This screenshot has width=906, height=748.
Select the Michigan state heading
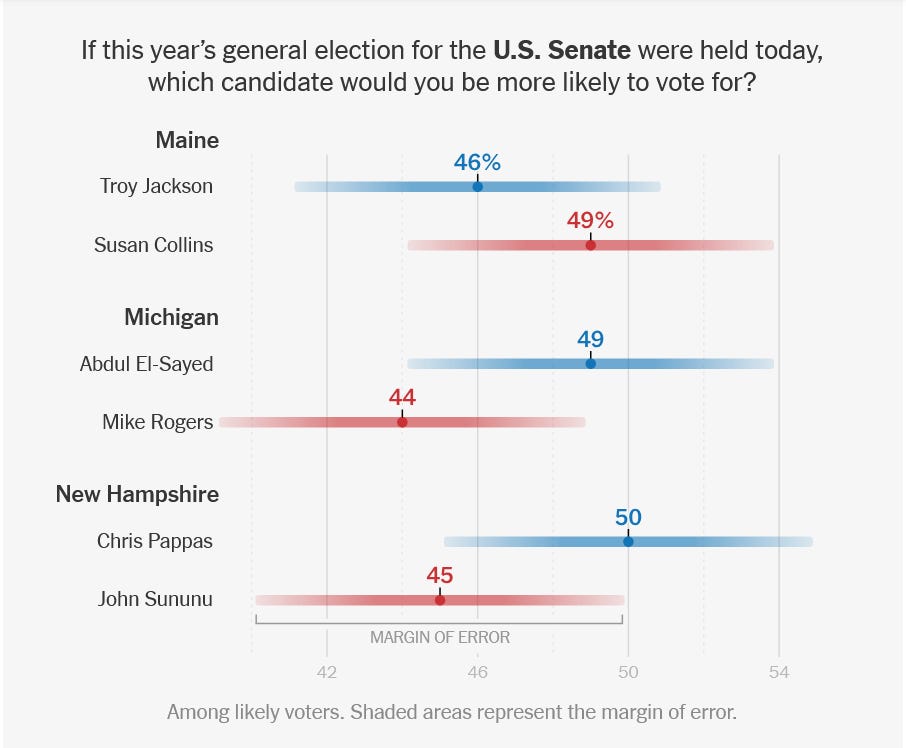[172, 317]
